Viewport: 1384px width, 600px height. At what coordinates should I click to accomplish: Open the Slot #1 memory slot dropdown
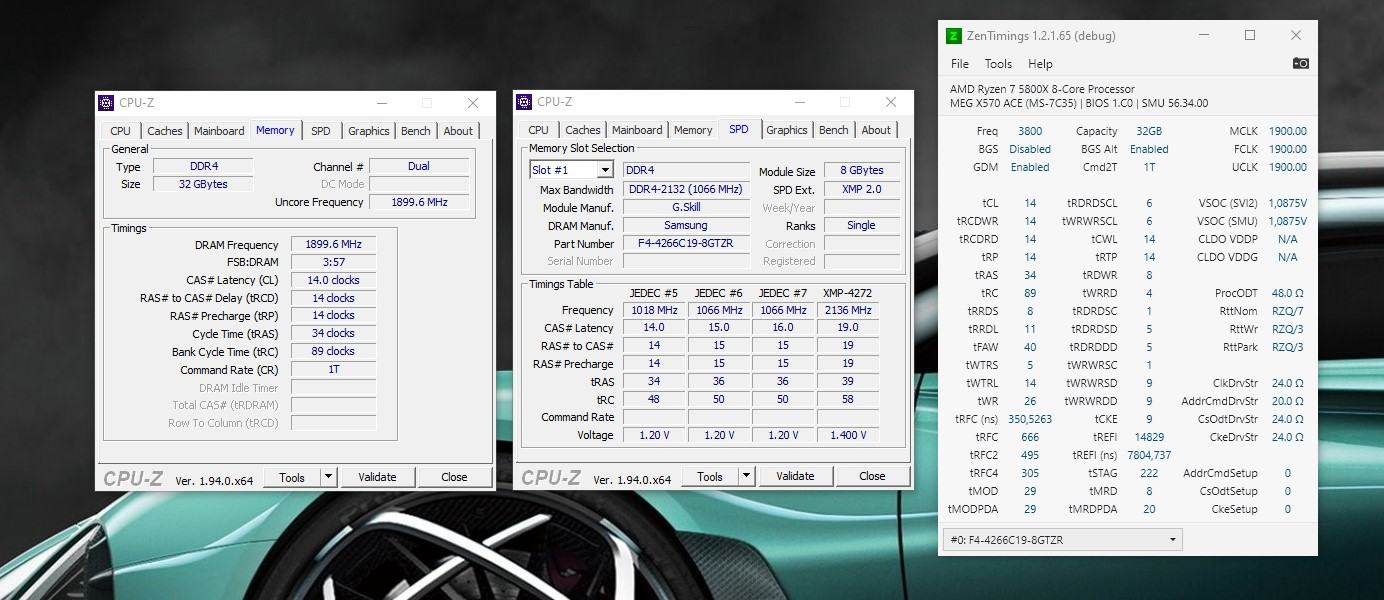[x=571, y=170]
